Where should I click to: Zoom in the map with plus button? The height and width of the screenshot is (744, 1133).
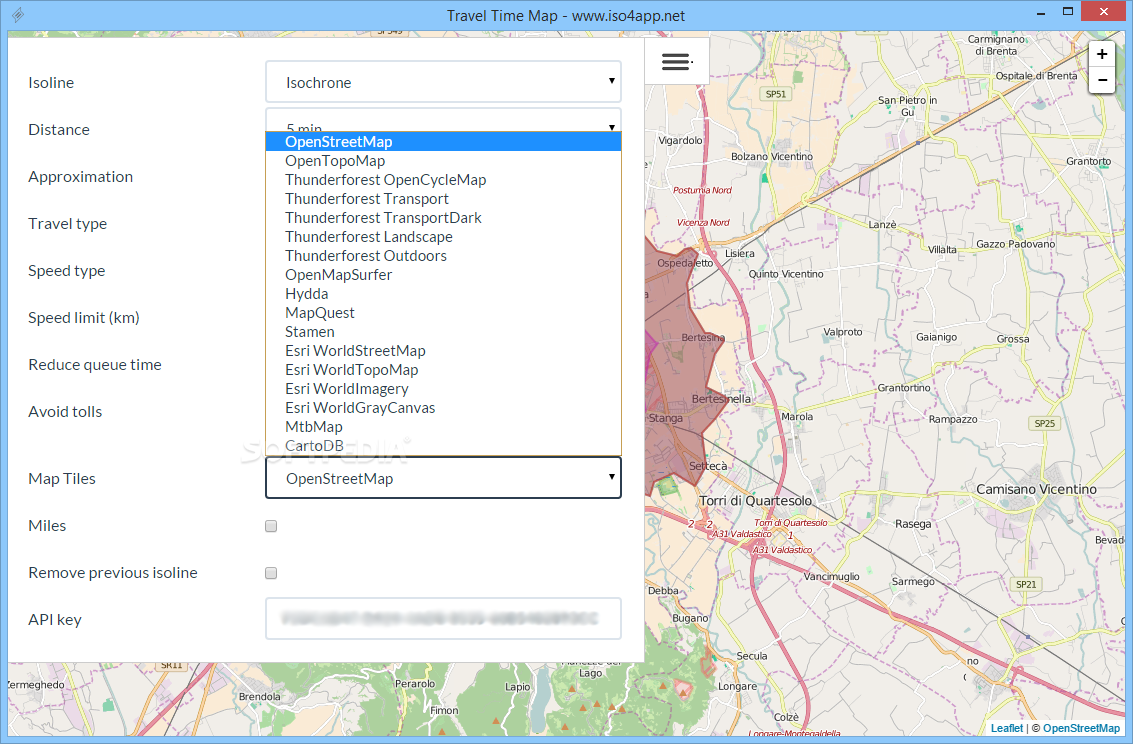[1102, 54]
